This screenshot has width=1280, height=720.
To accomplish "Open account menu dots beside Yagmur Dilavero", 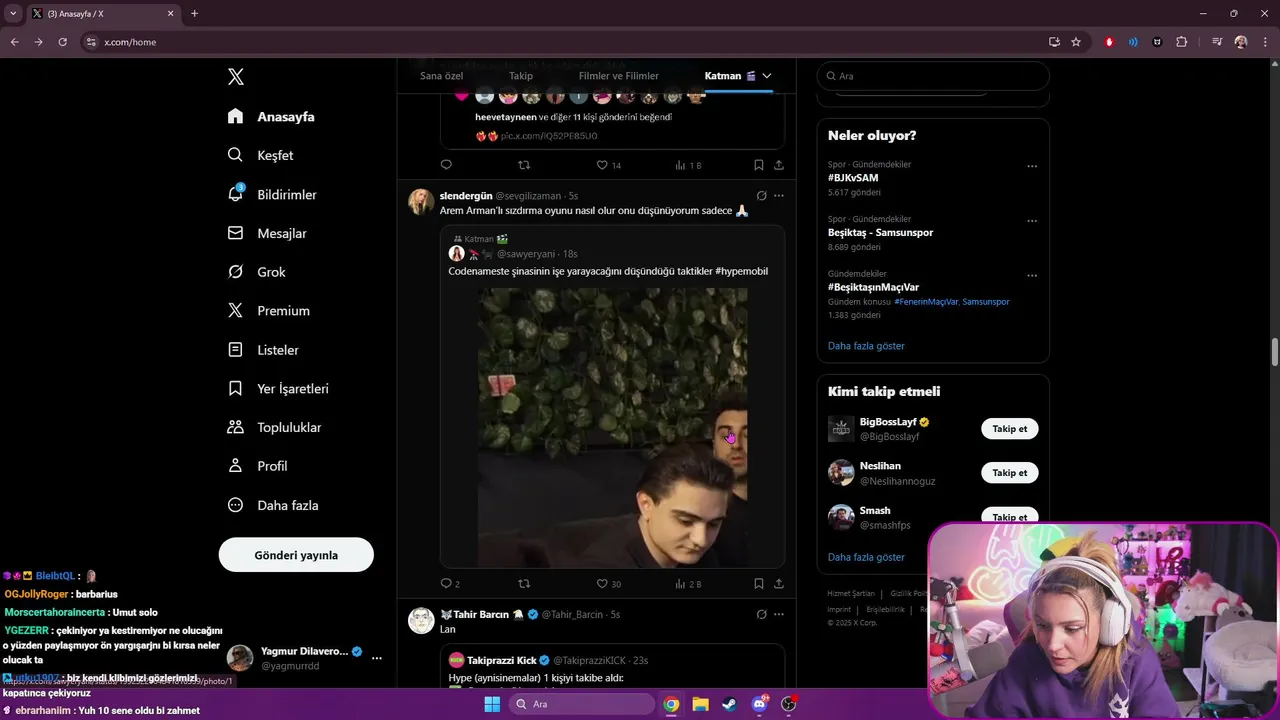I will (377, 658).
